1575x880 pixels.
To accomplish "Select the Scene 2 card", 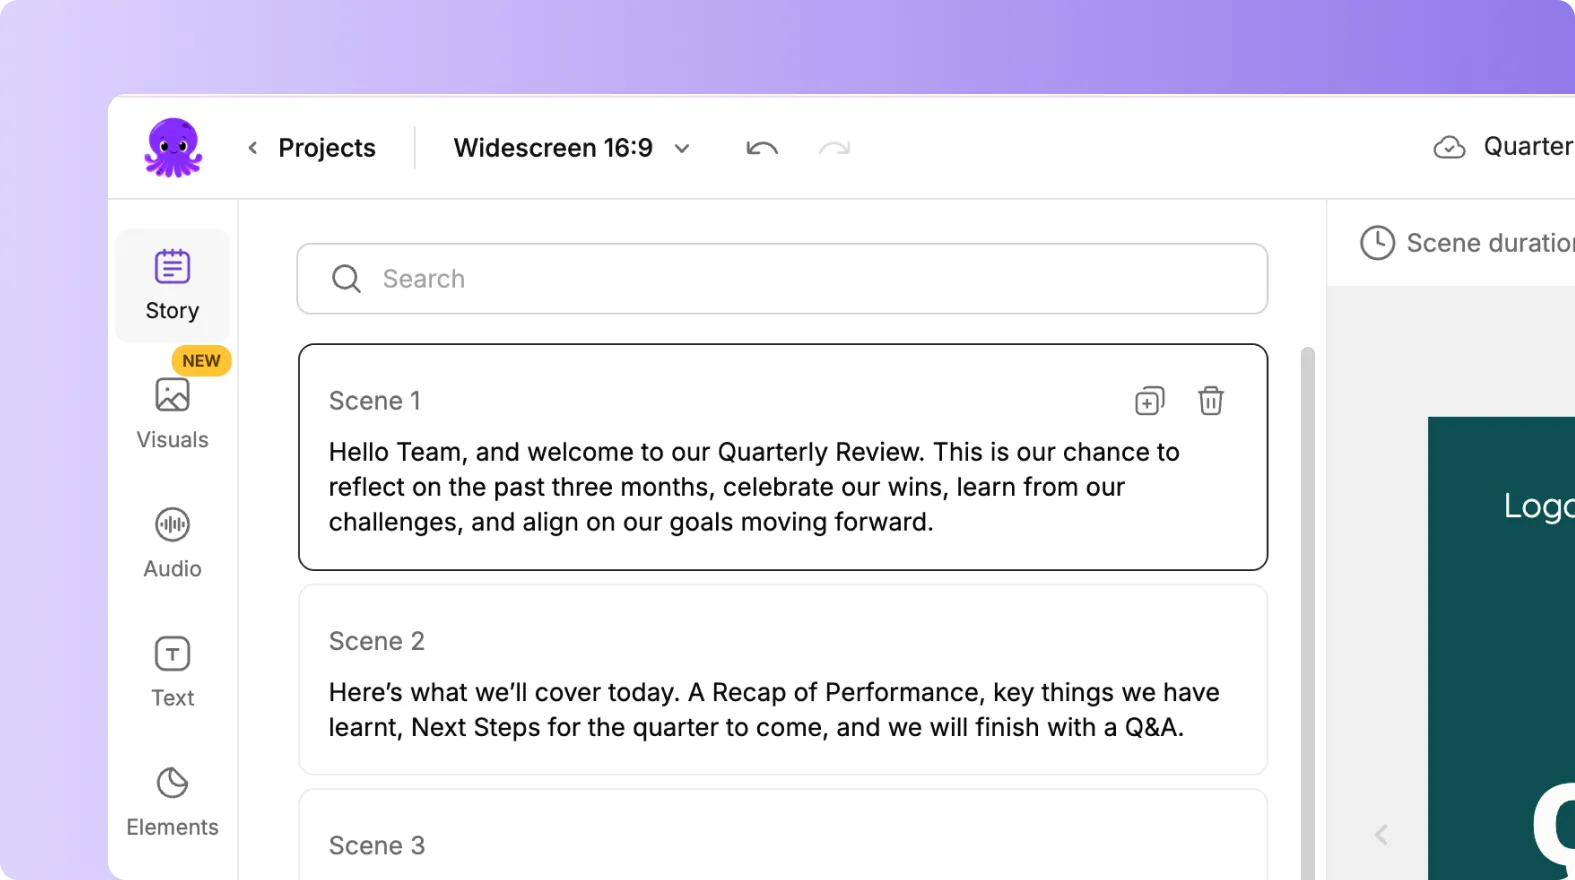I will 782,680.
